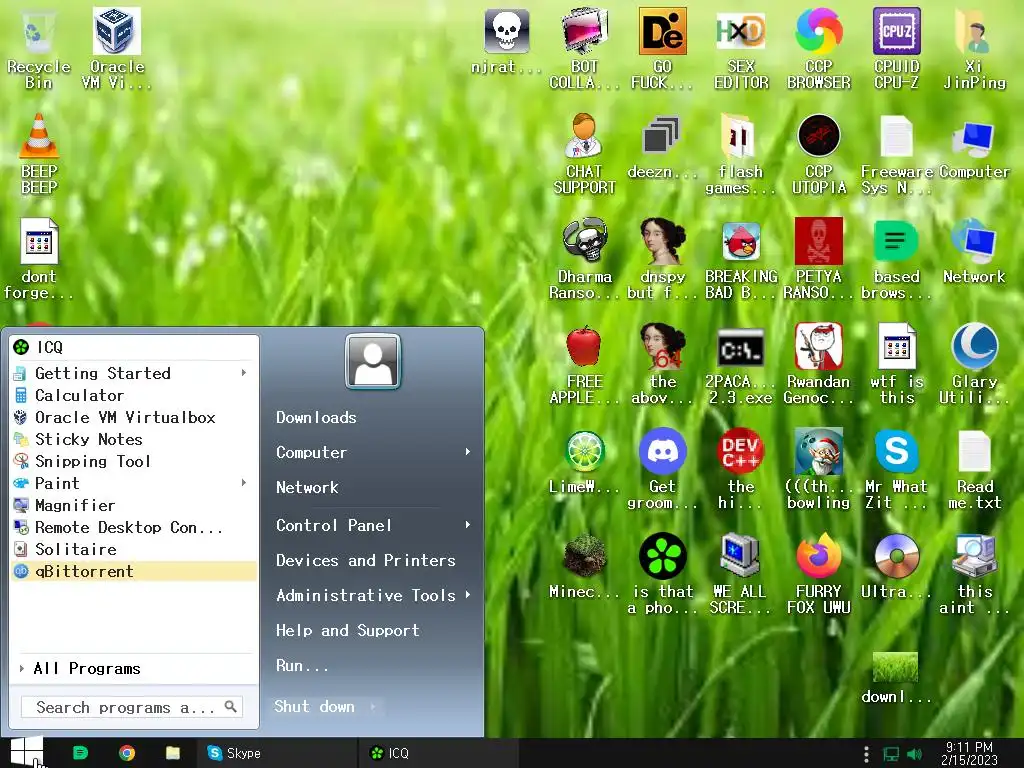Click the Windows Start button
Screen dimensions: 1024x768
(x=26, y=752)
